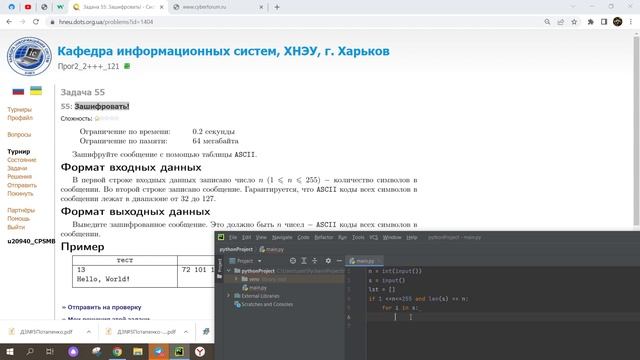Open the Состояние sidebar link

click(22, 160)
